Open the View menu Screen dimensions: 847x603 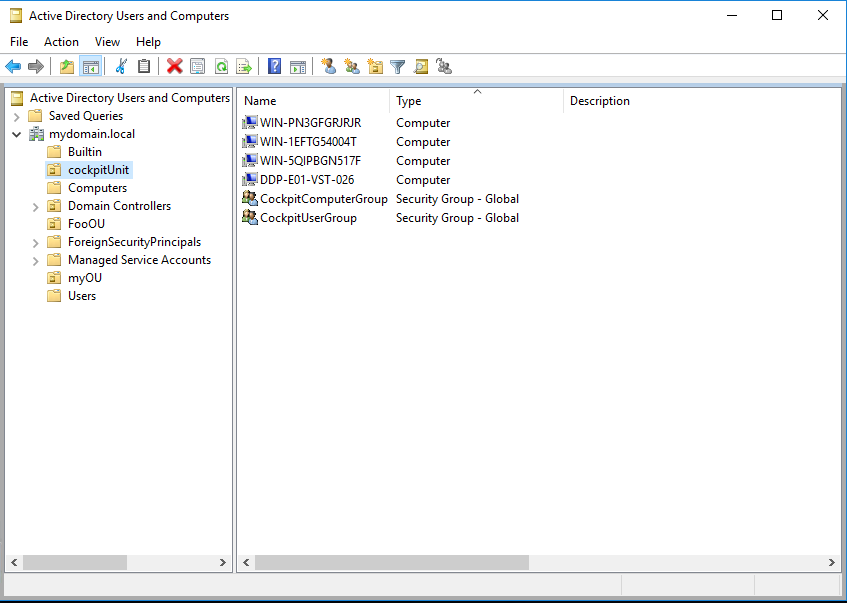107,42
